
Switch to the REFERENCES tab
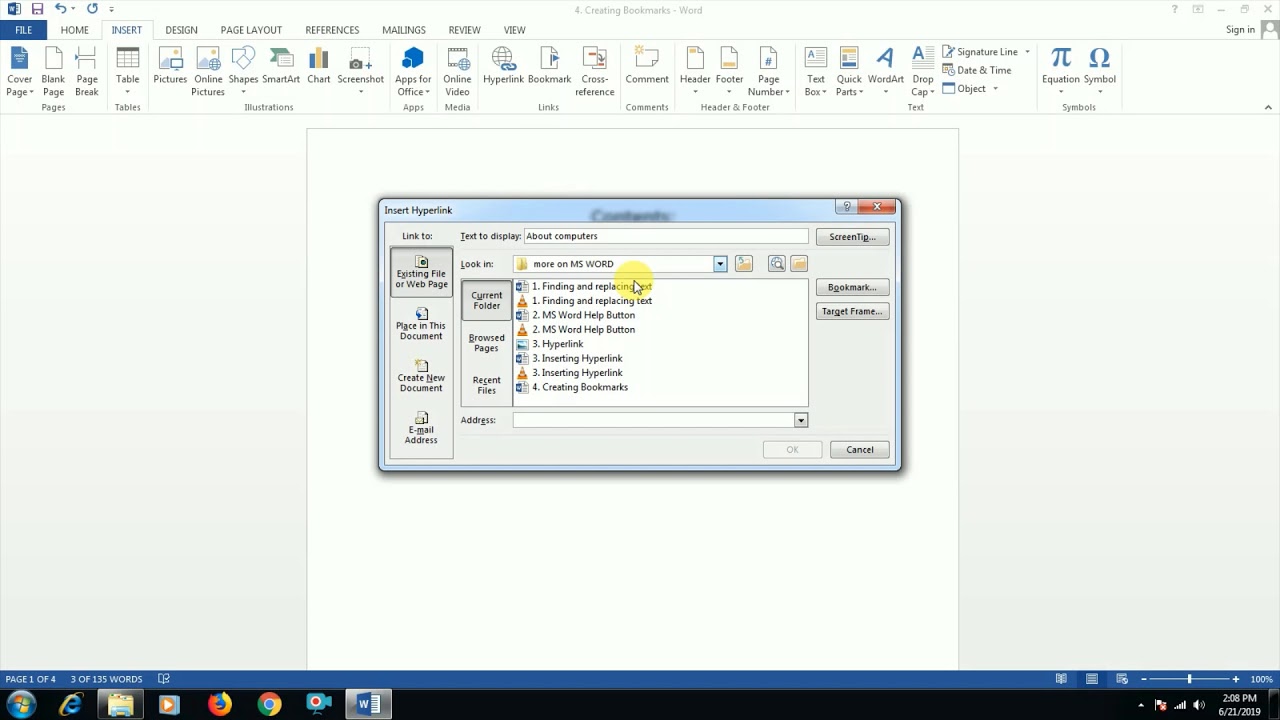332,30
